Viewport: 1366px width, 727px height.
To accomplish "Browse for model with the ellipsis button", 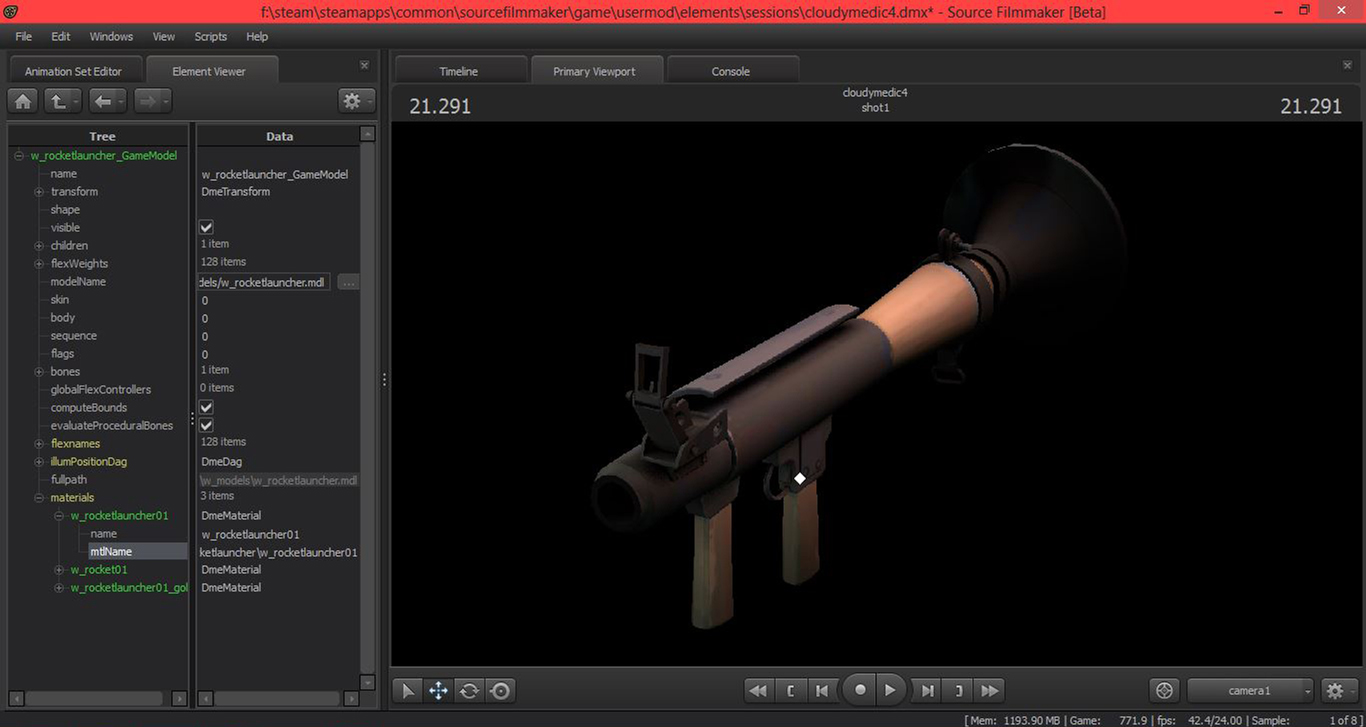I will [348, 283].
